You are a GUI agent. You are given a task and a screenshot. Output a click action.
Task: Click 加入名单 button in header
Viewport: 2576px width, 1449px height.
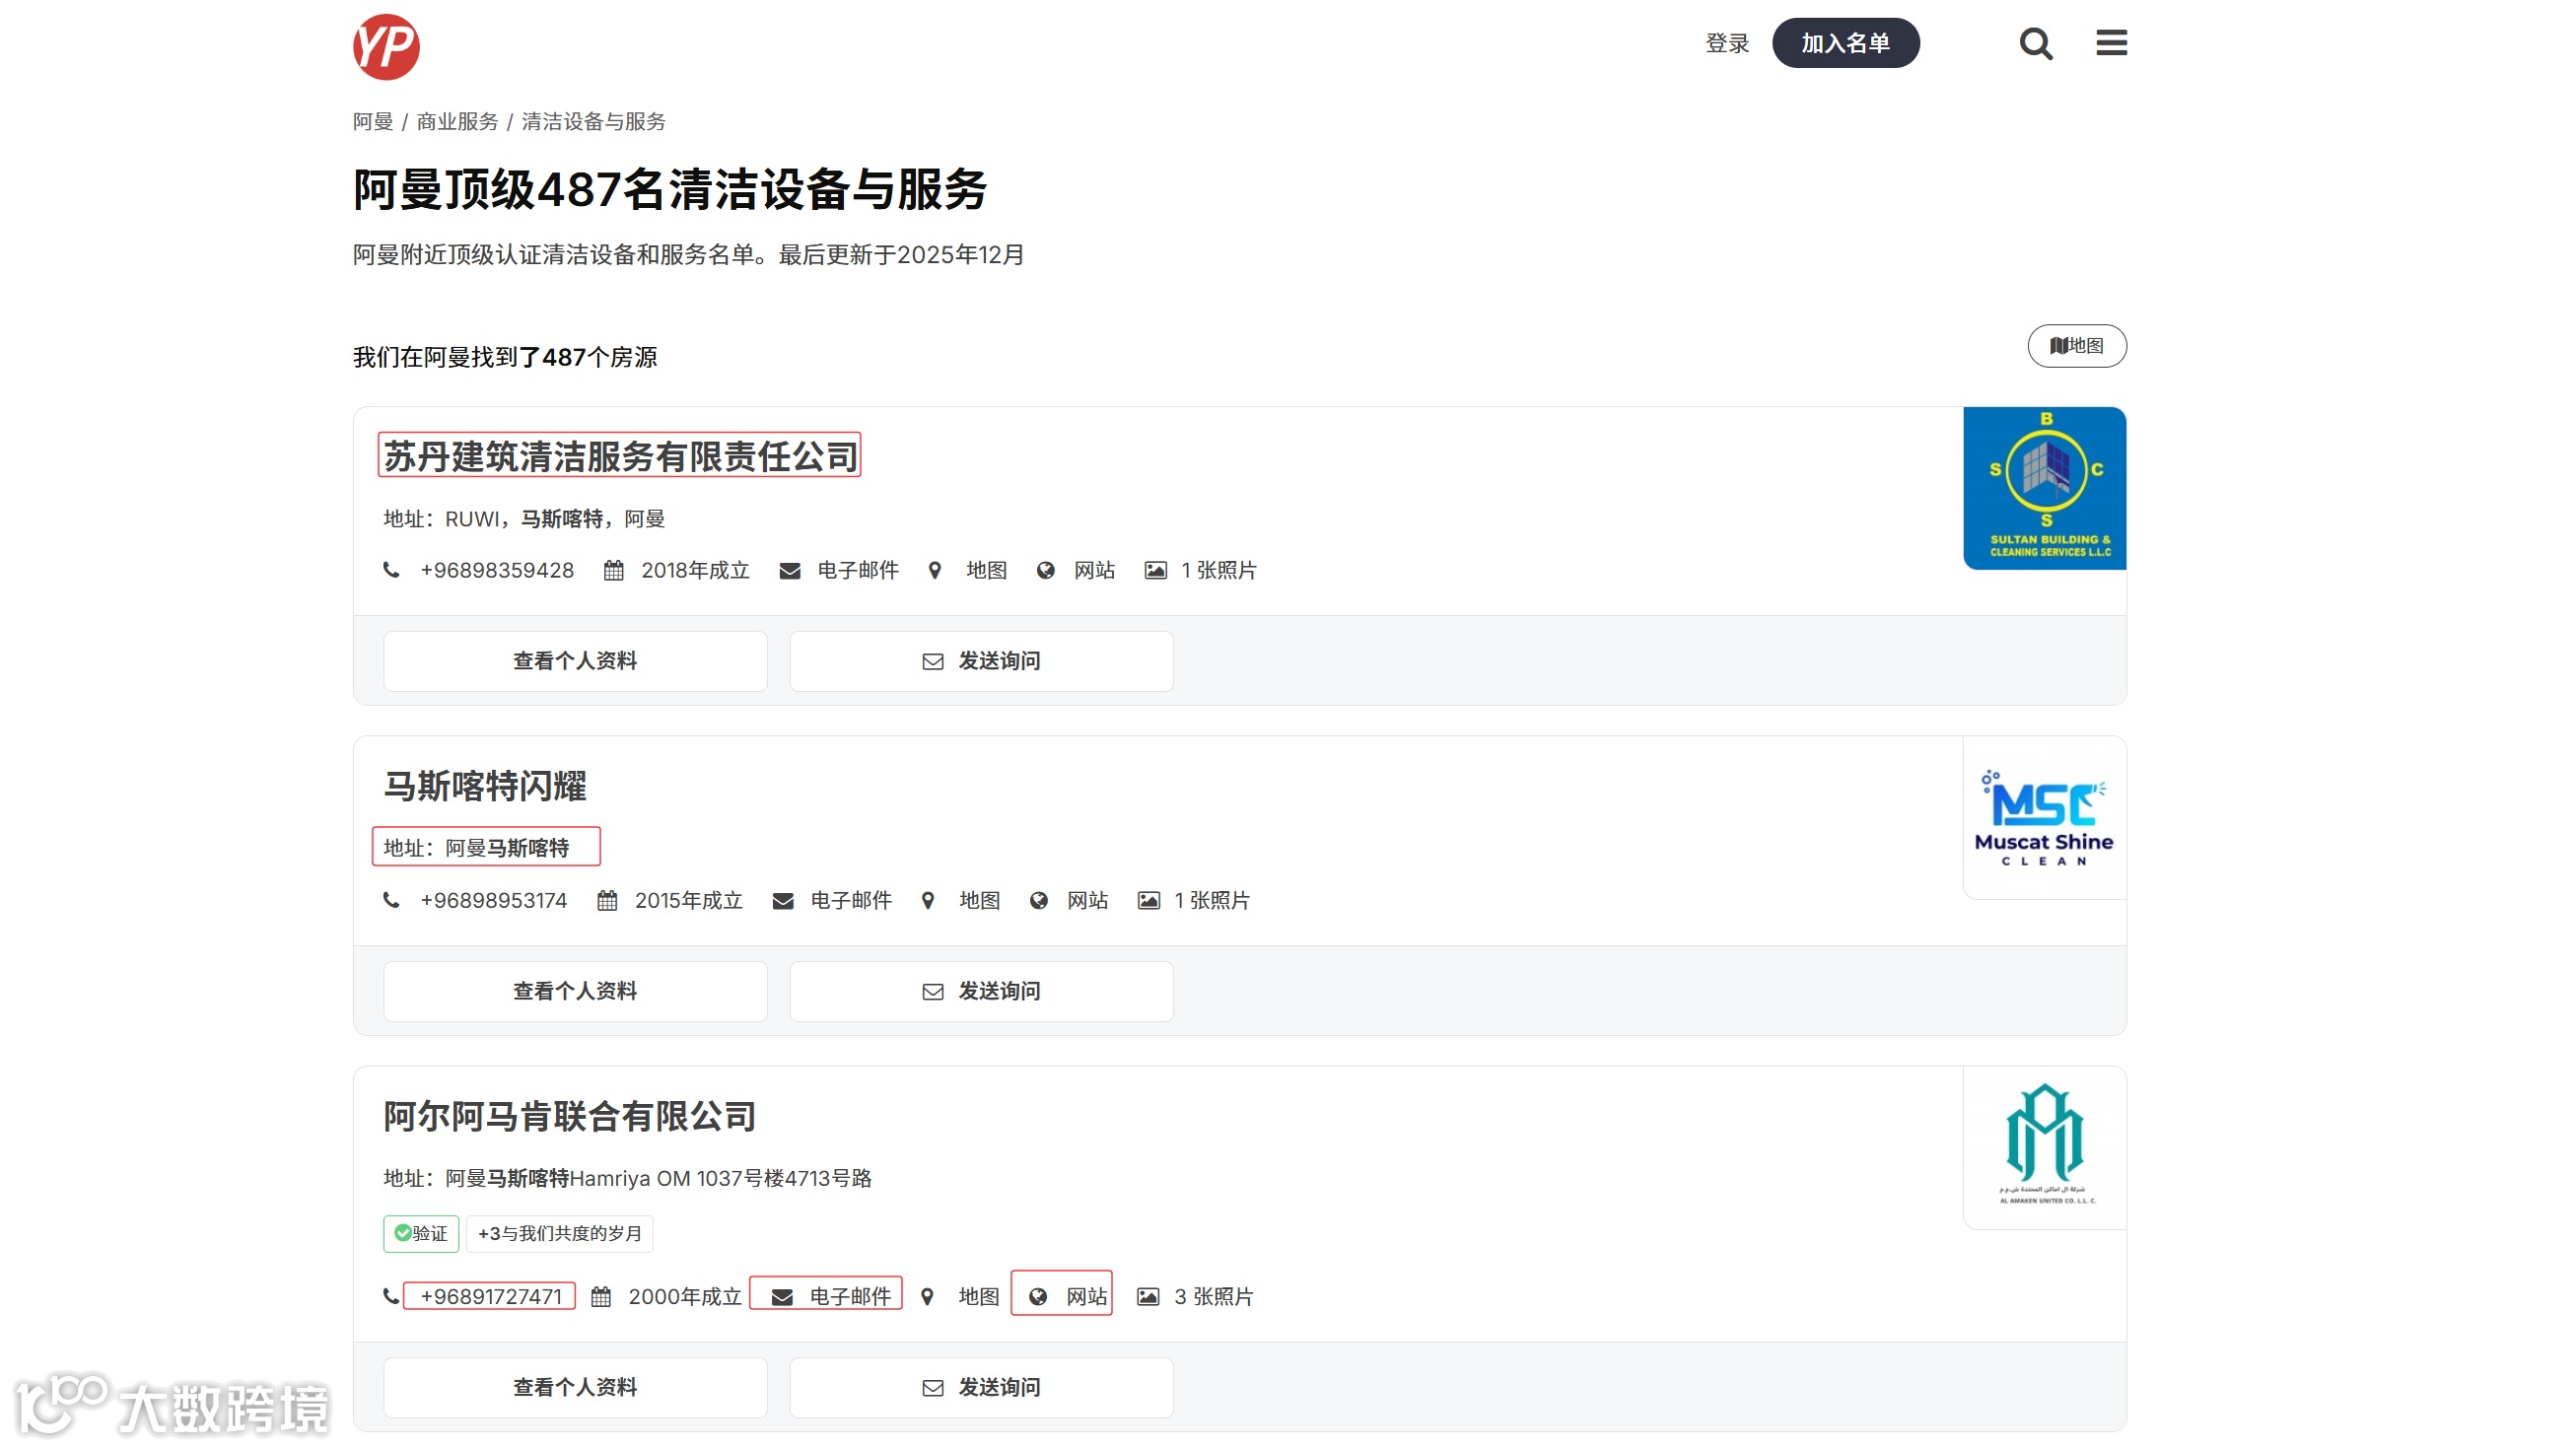tap(1845, 43)
